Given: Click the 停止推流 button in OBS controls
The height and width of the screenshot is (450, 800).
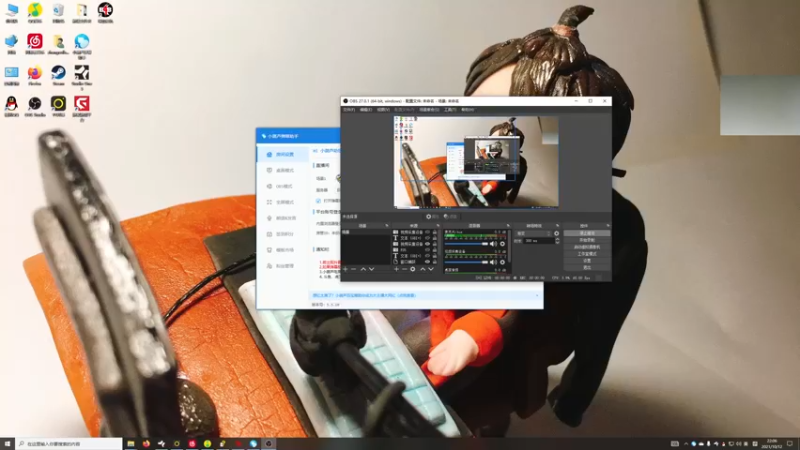Looking at the screenshot, I should coord(587,233).
